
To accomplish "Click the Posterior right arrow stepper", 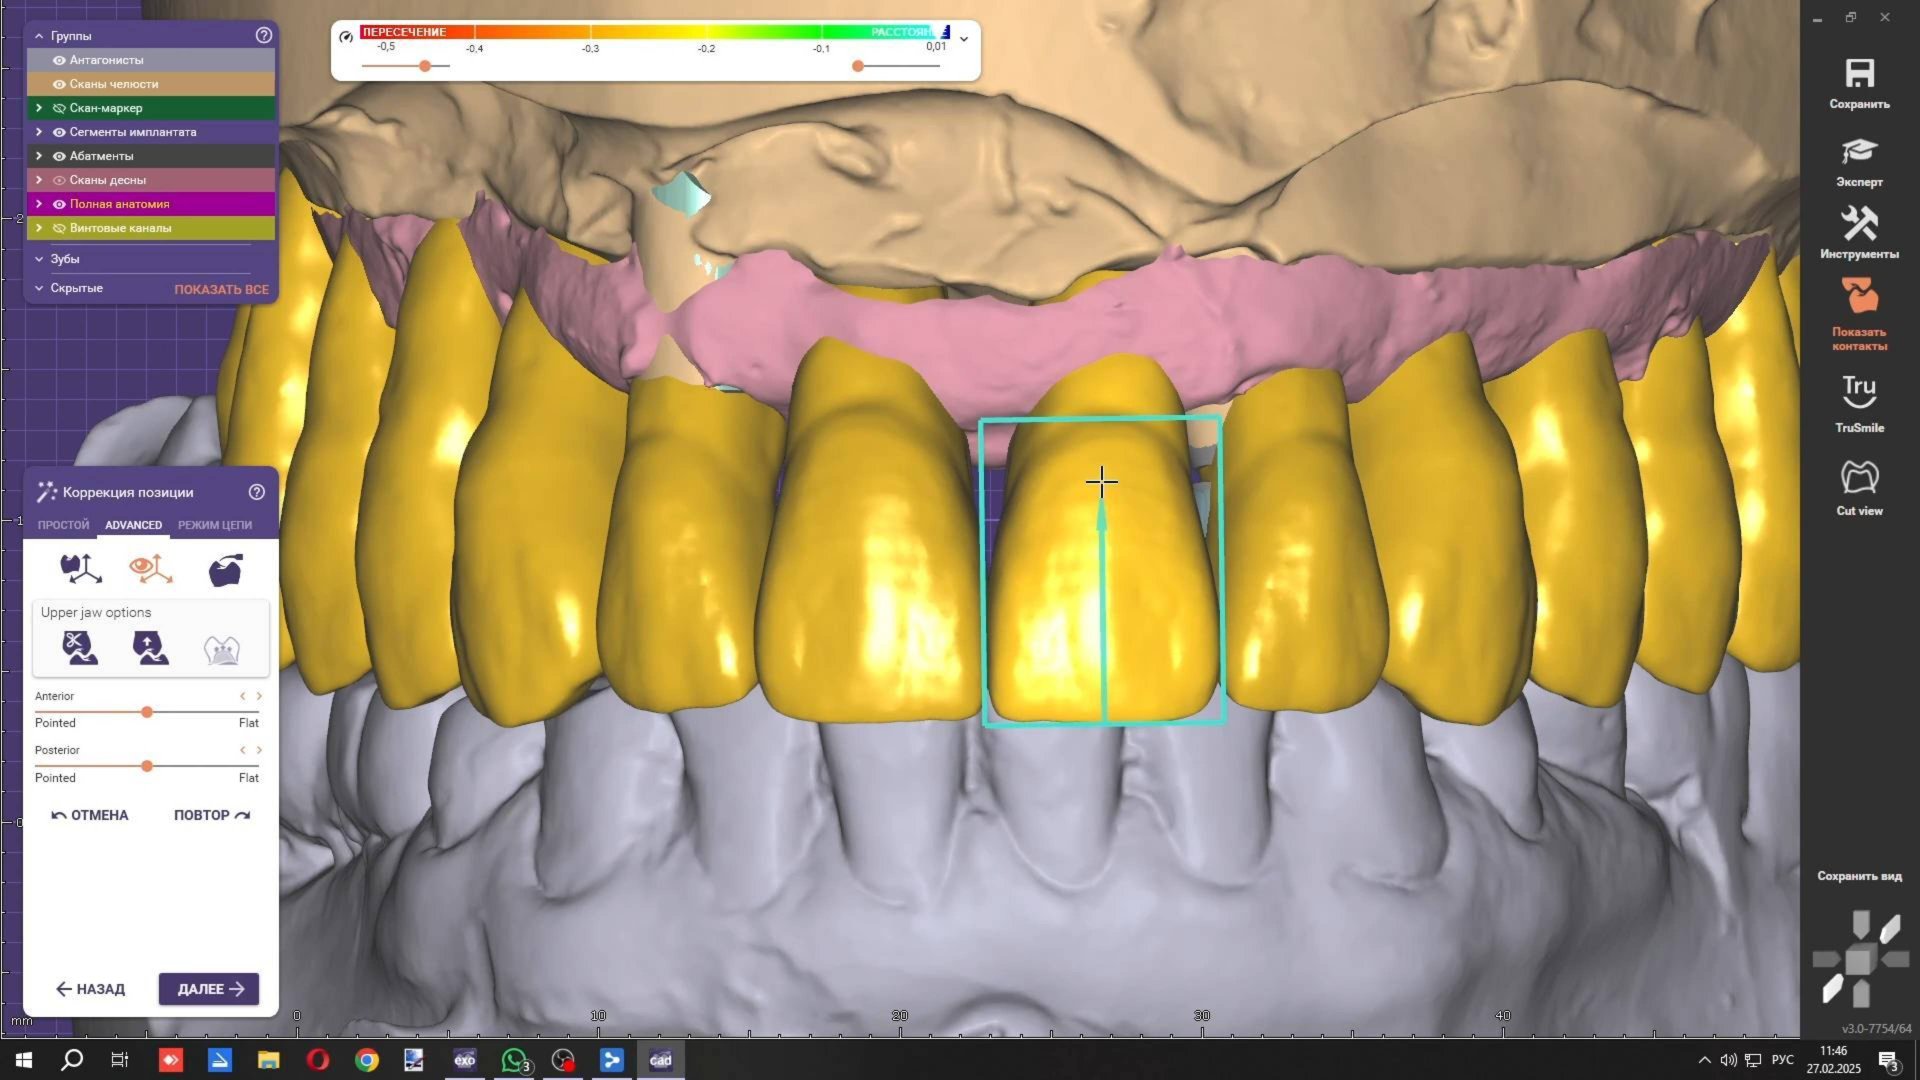I will (x=260, y=750).
